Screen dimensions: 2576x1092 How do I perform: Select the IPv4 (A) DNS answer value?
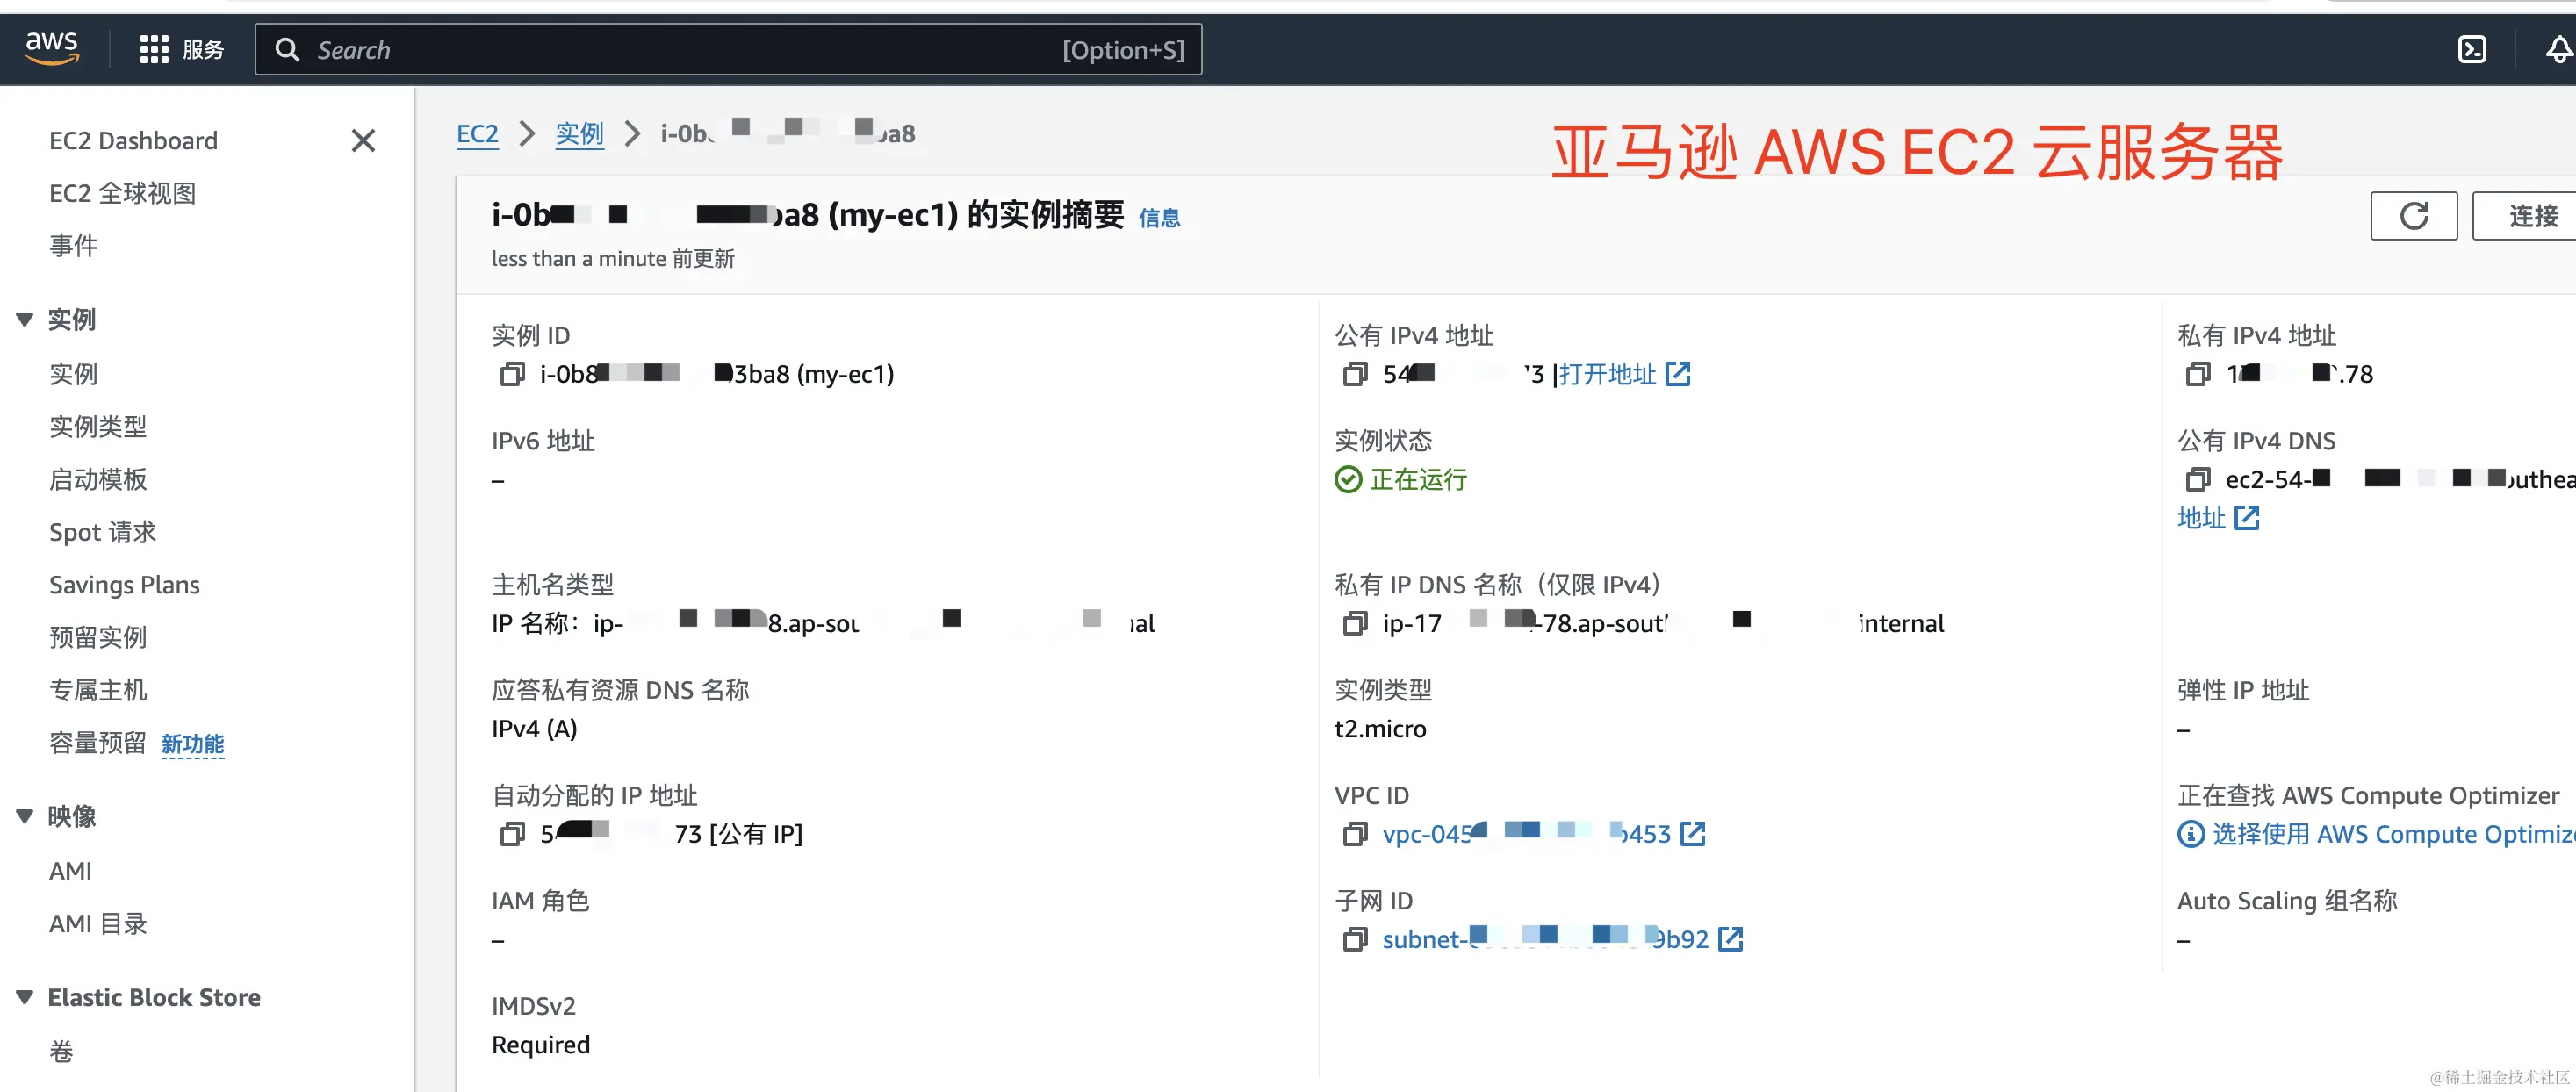[534, 729]
